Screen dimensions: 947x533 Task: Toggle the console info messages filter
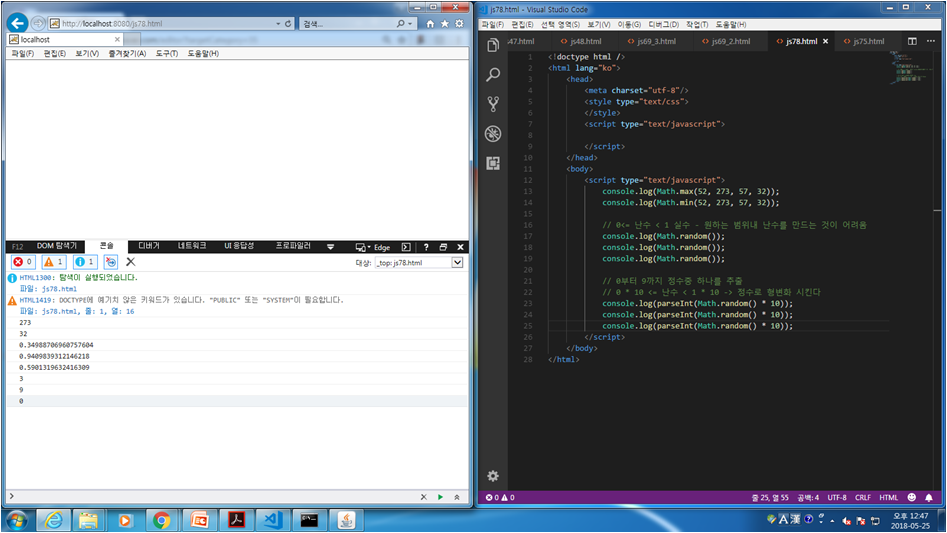point(85,261)
